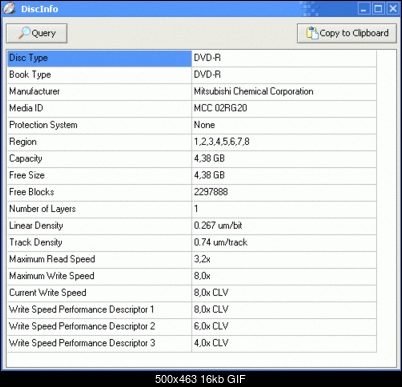Image resolution: width=402 pixels, height=387 pixels.
Task: Select the Free Blocks row label
Action: click(x=99, y=192)
